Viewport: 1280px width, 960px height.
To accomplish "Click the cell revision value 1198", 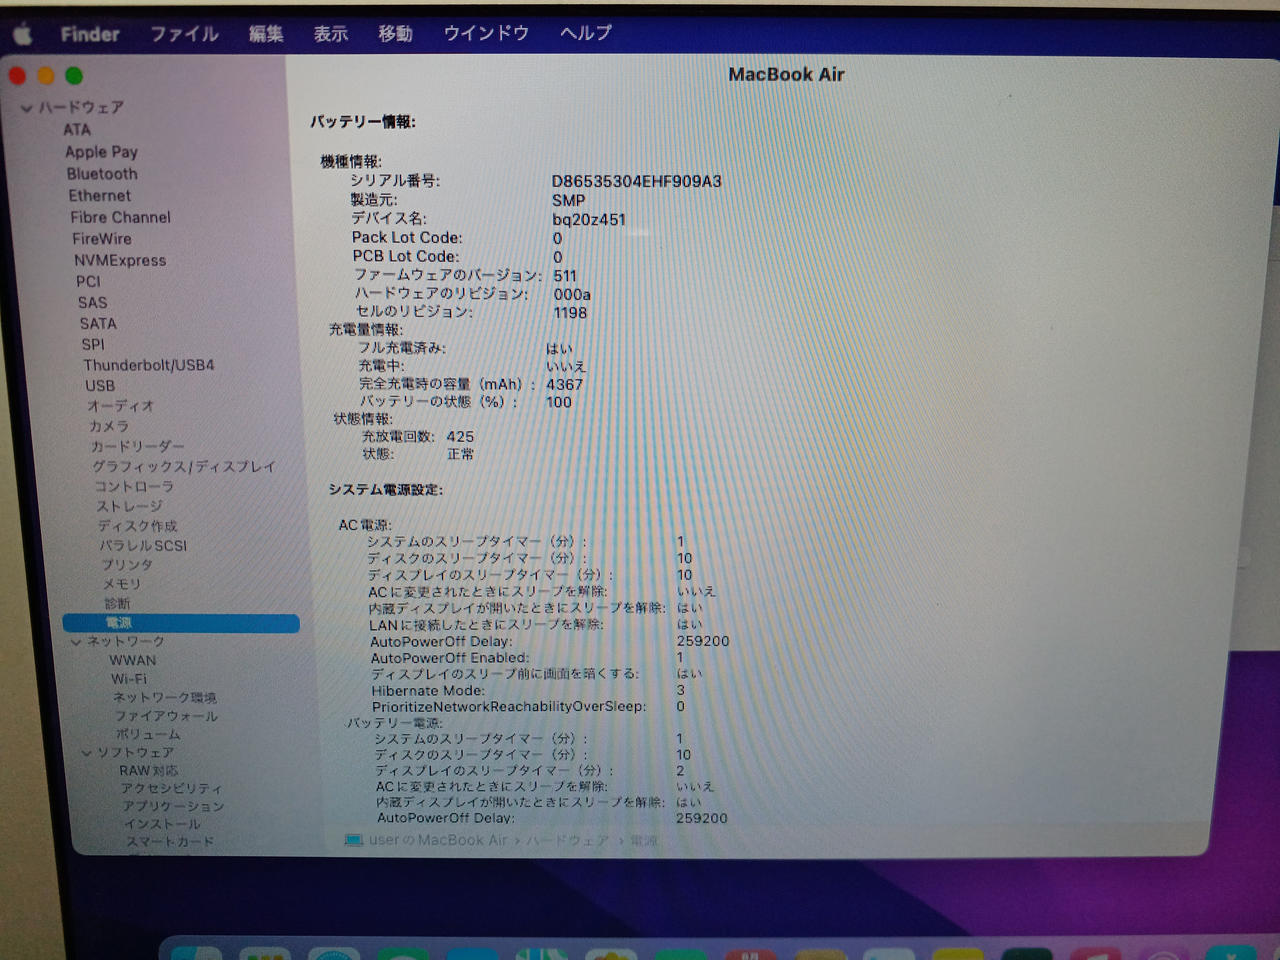I will pos(570,313).
